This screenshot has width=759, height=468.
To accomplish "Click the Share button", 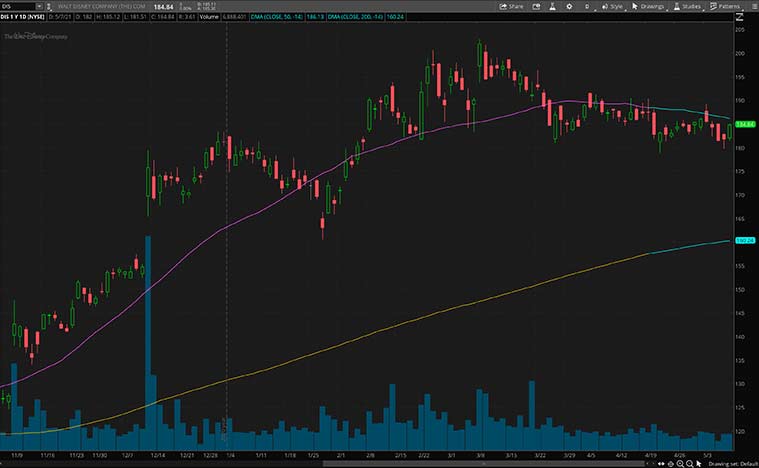I will pos(511,6).
